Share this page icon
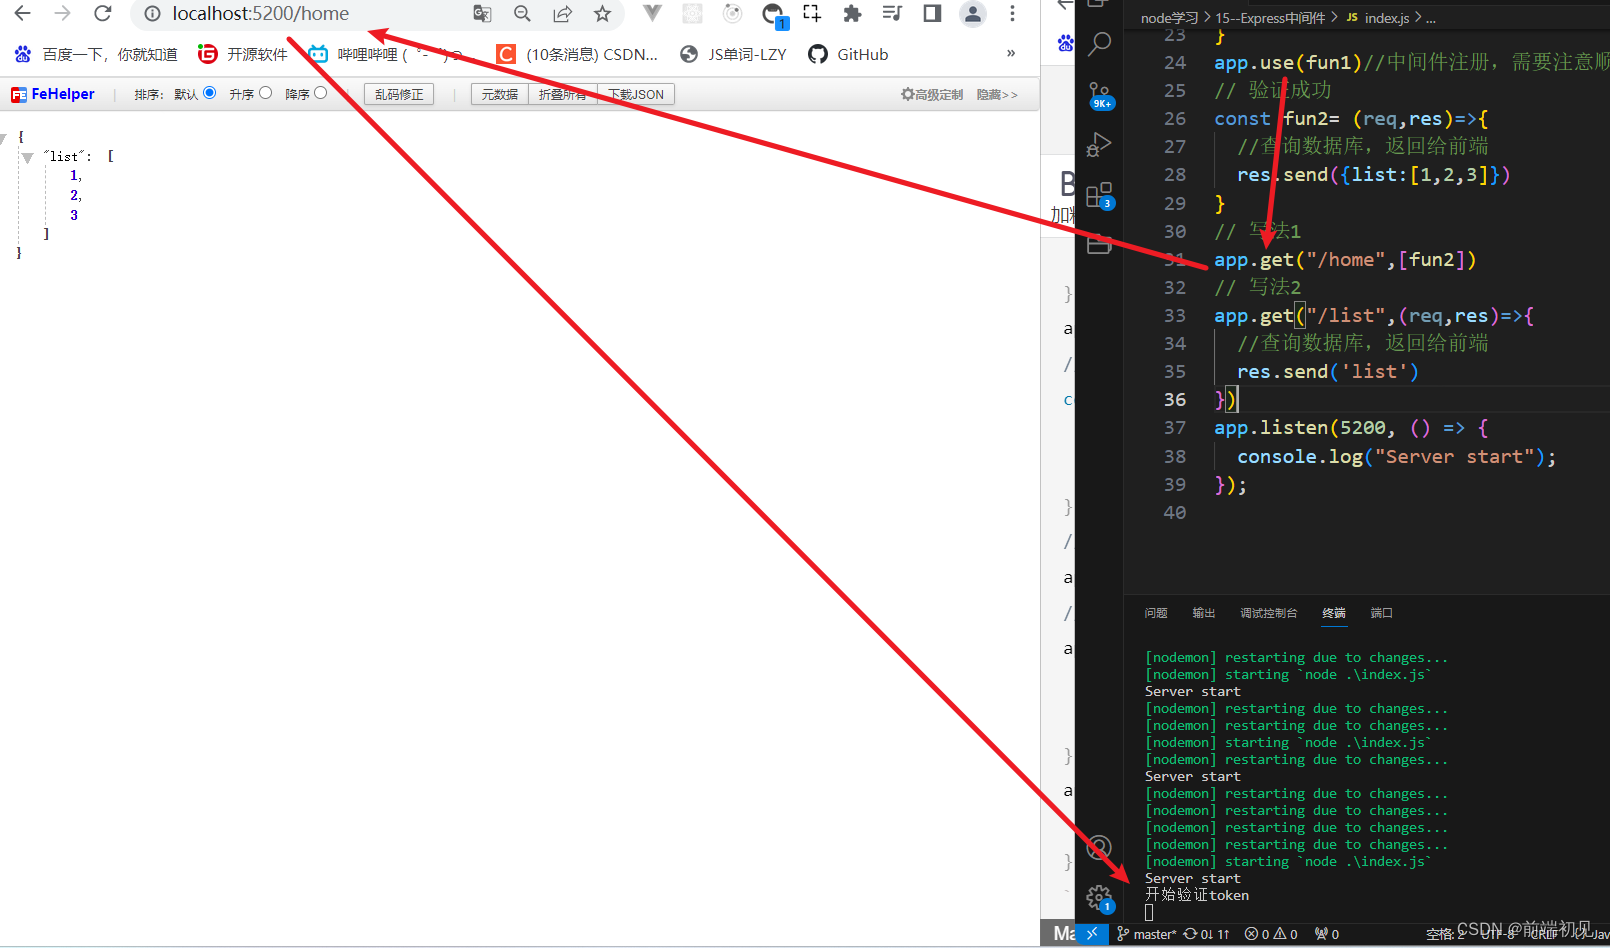This screenshot has height=948, width=1610. coord(562,14)
